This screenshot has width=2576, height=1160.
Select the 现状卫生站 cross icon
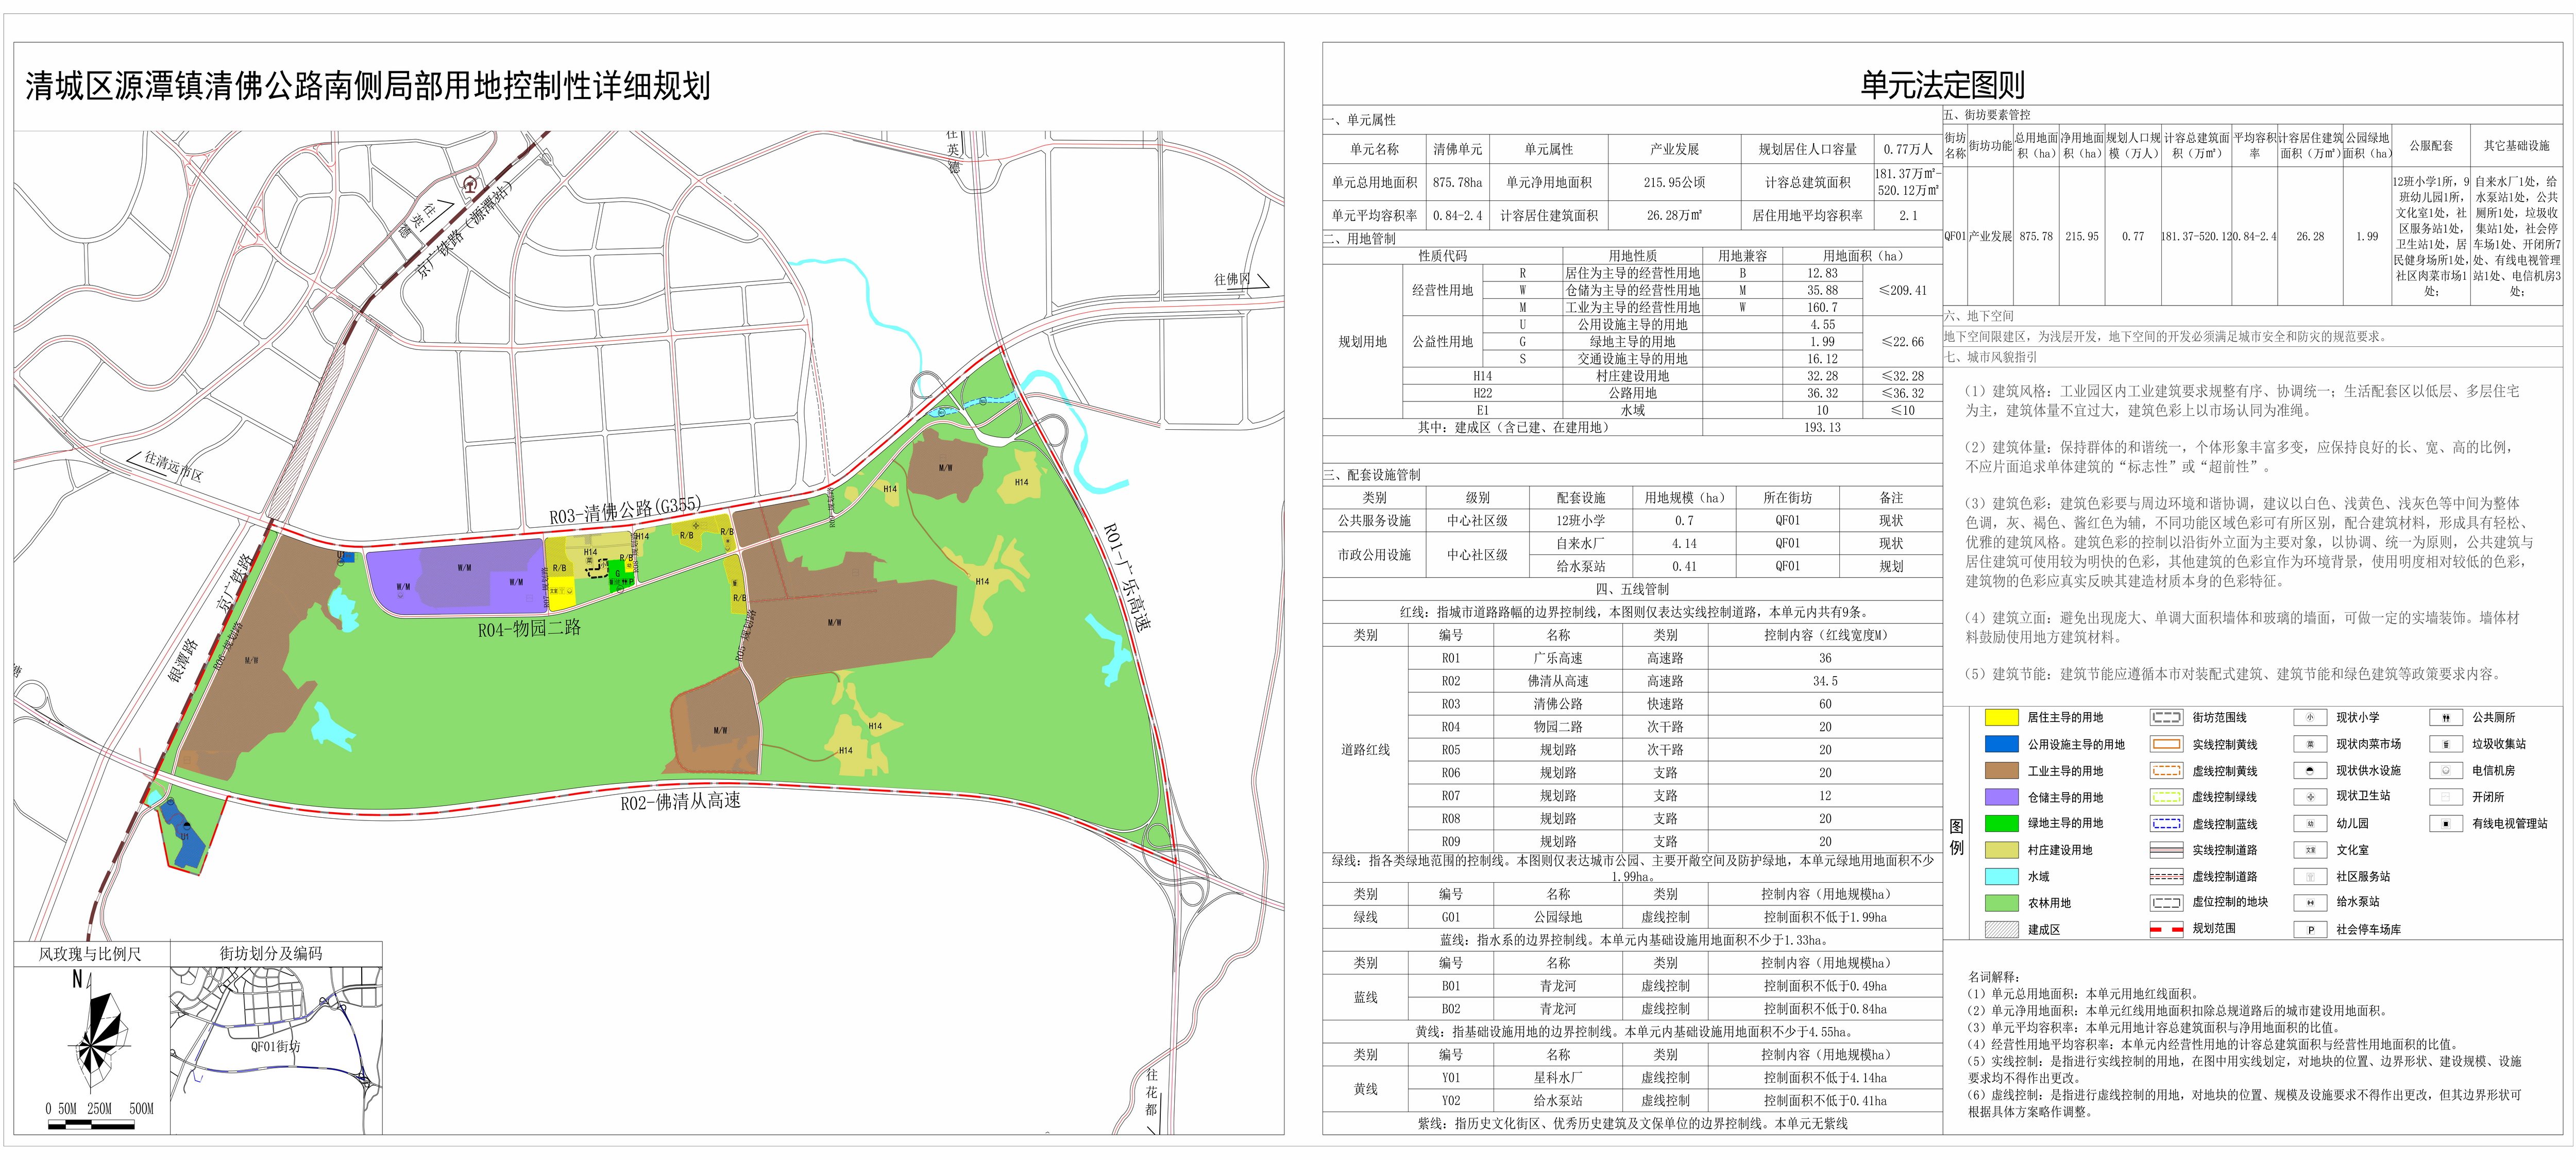[x=2310, y=797]
